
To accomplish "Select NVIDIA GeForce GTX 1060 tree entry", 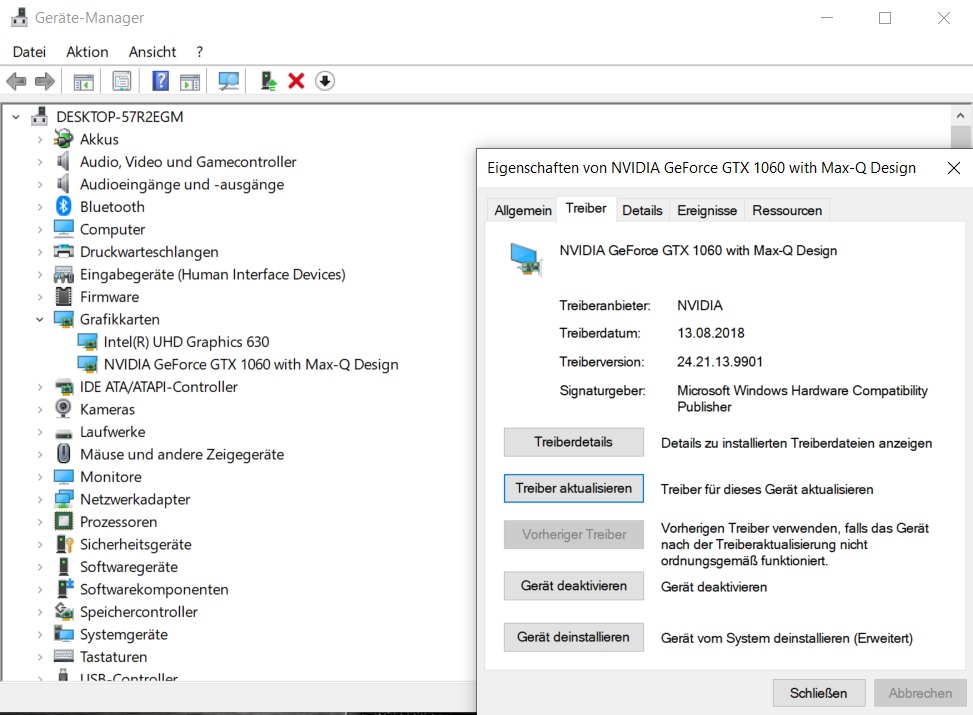I will click(x=251, y=364).
